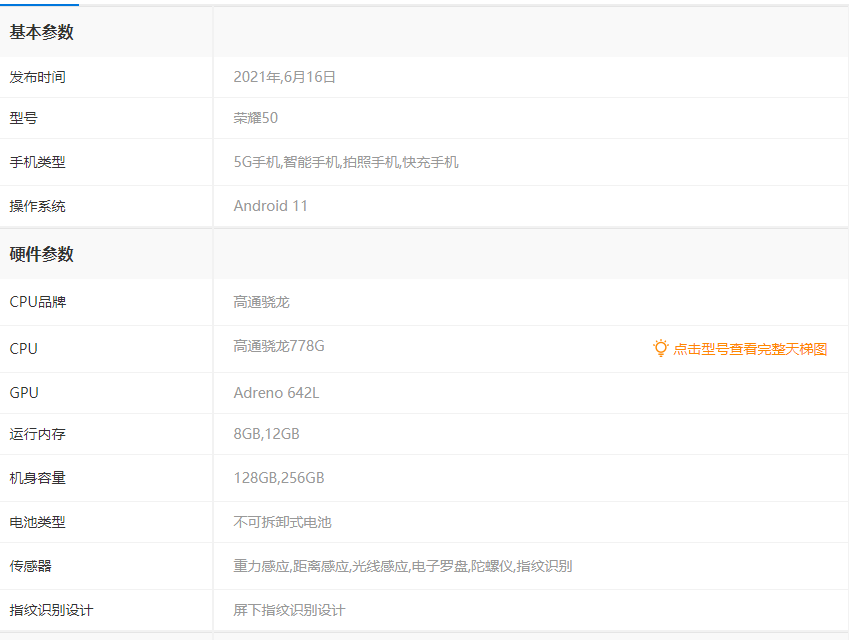856x640 pixels.
Task: Click the 运行内存 row label
Action: (x=38, y=434)
